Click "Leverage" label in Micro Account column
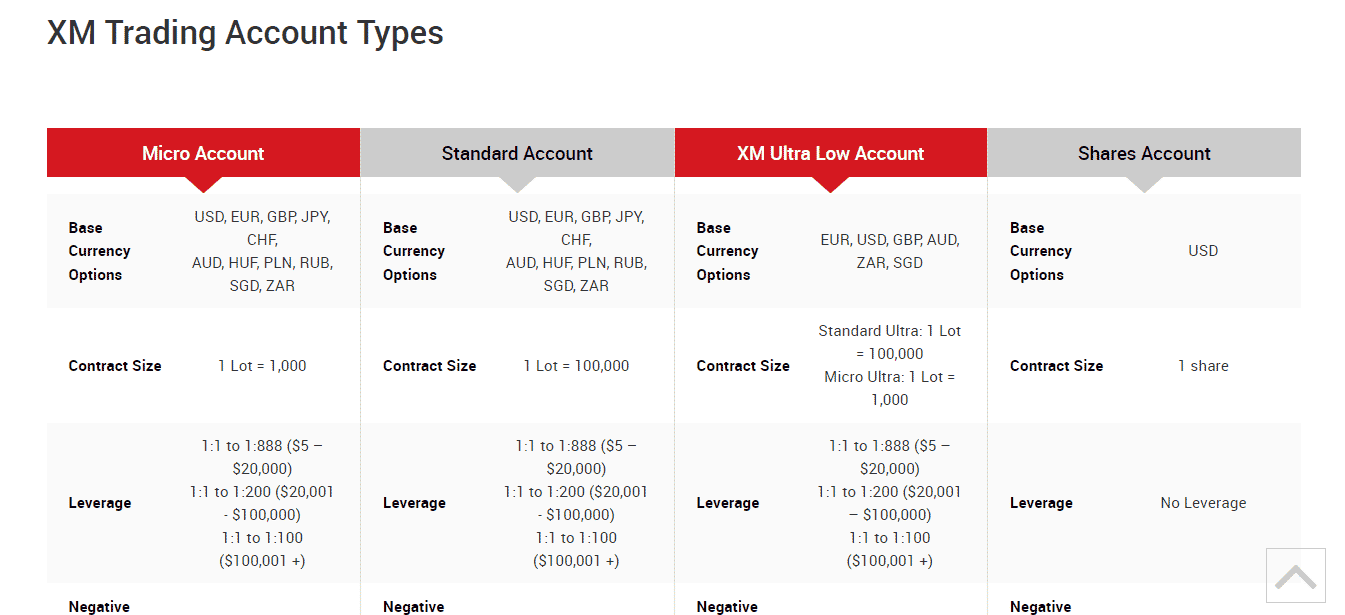The image size is (1345, 615). [x=100, y=503]
